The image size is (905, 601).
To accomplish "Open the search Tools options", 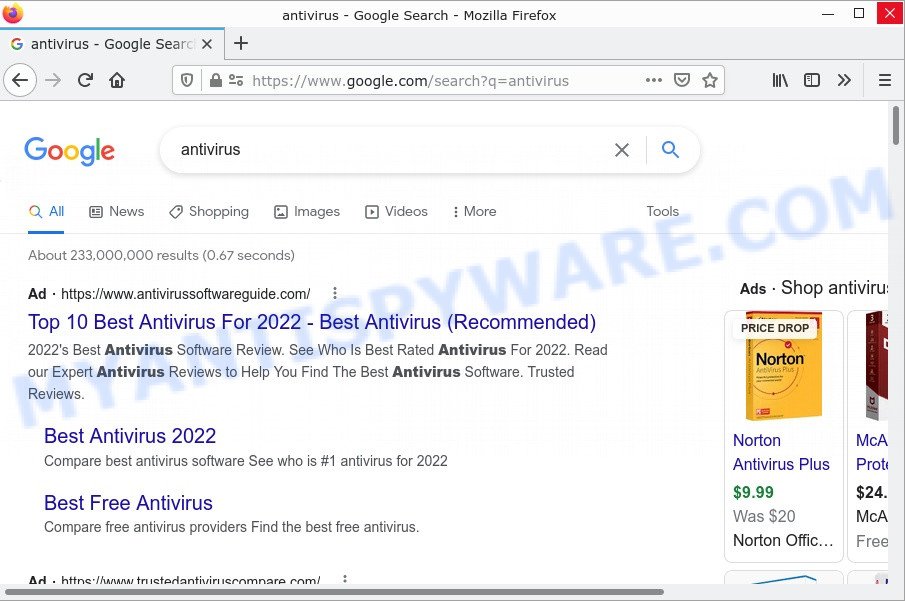I will [663, 212].
